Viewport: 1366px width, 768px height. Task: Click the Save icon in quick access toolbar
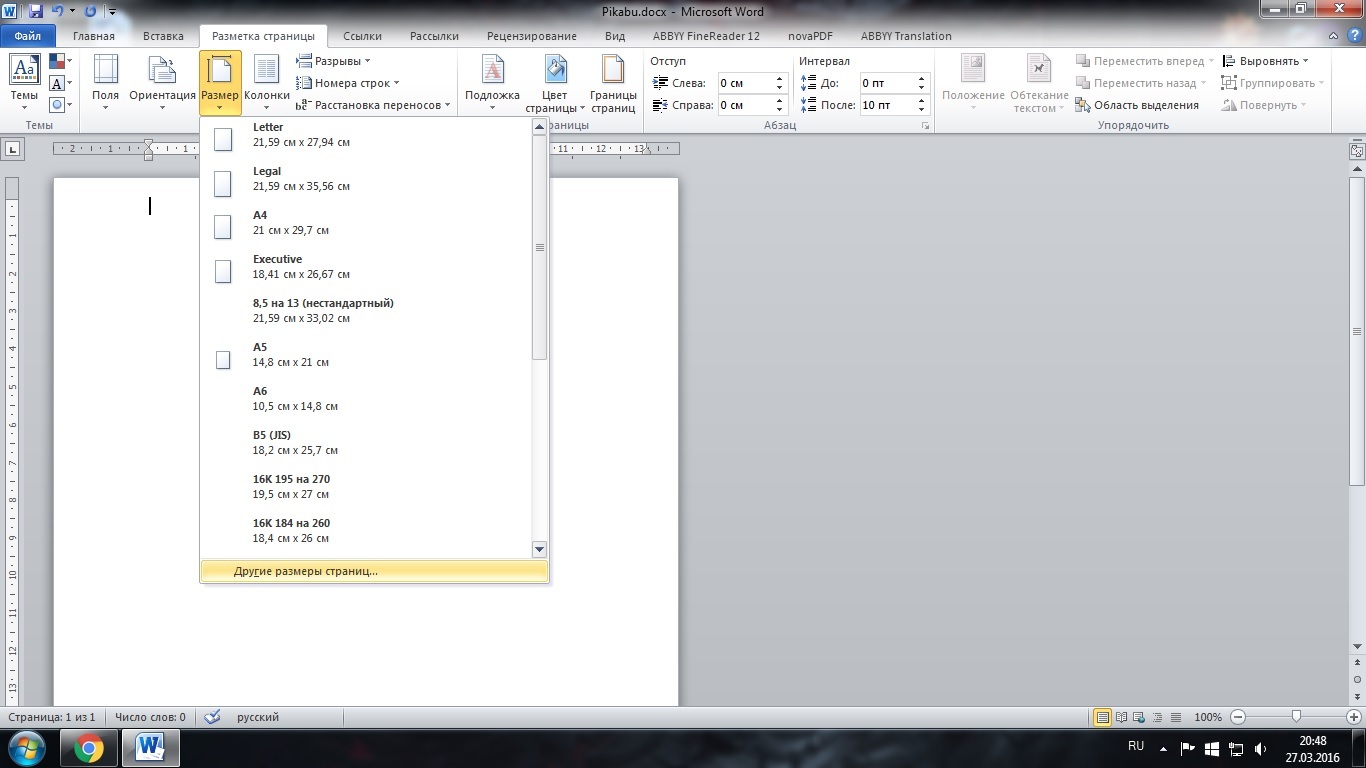pos(36,12)
